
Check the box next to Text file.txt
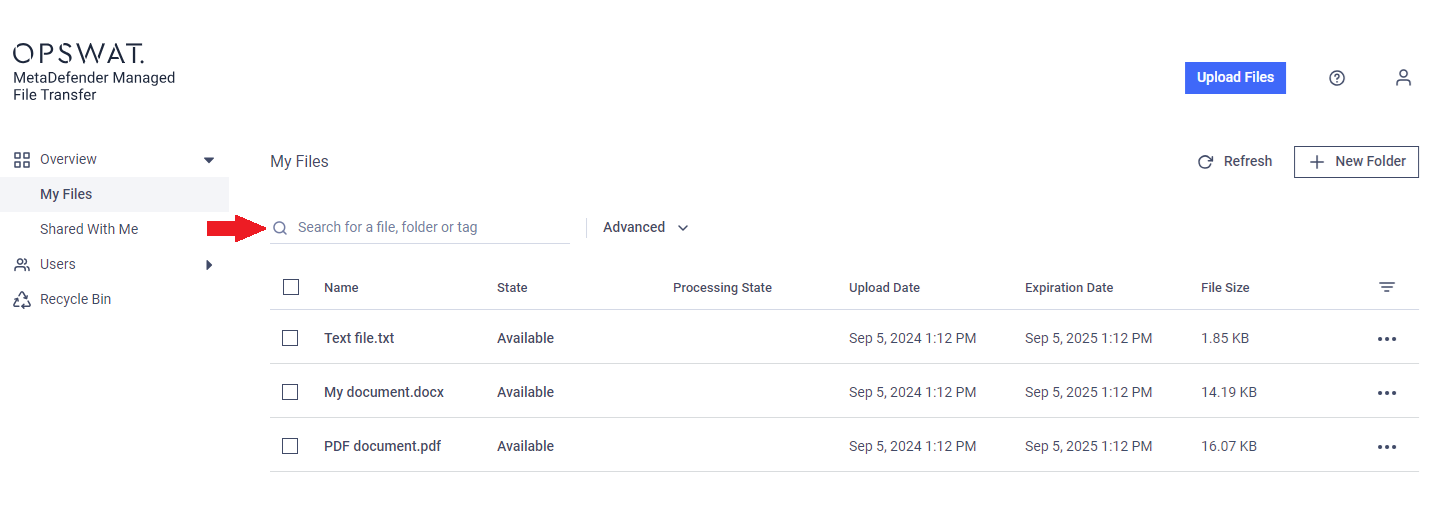(x=290, y=338)
